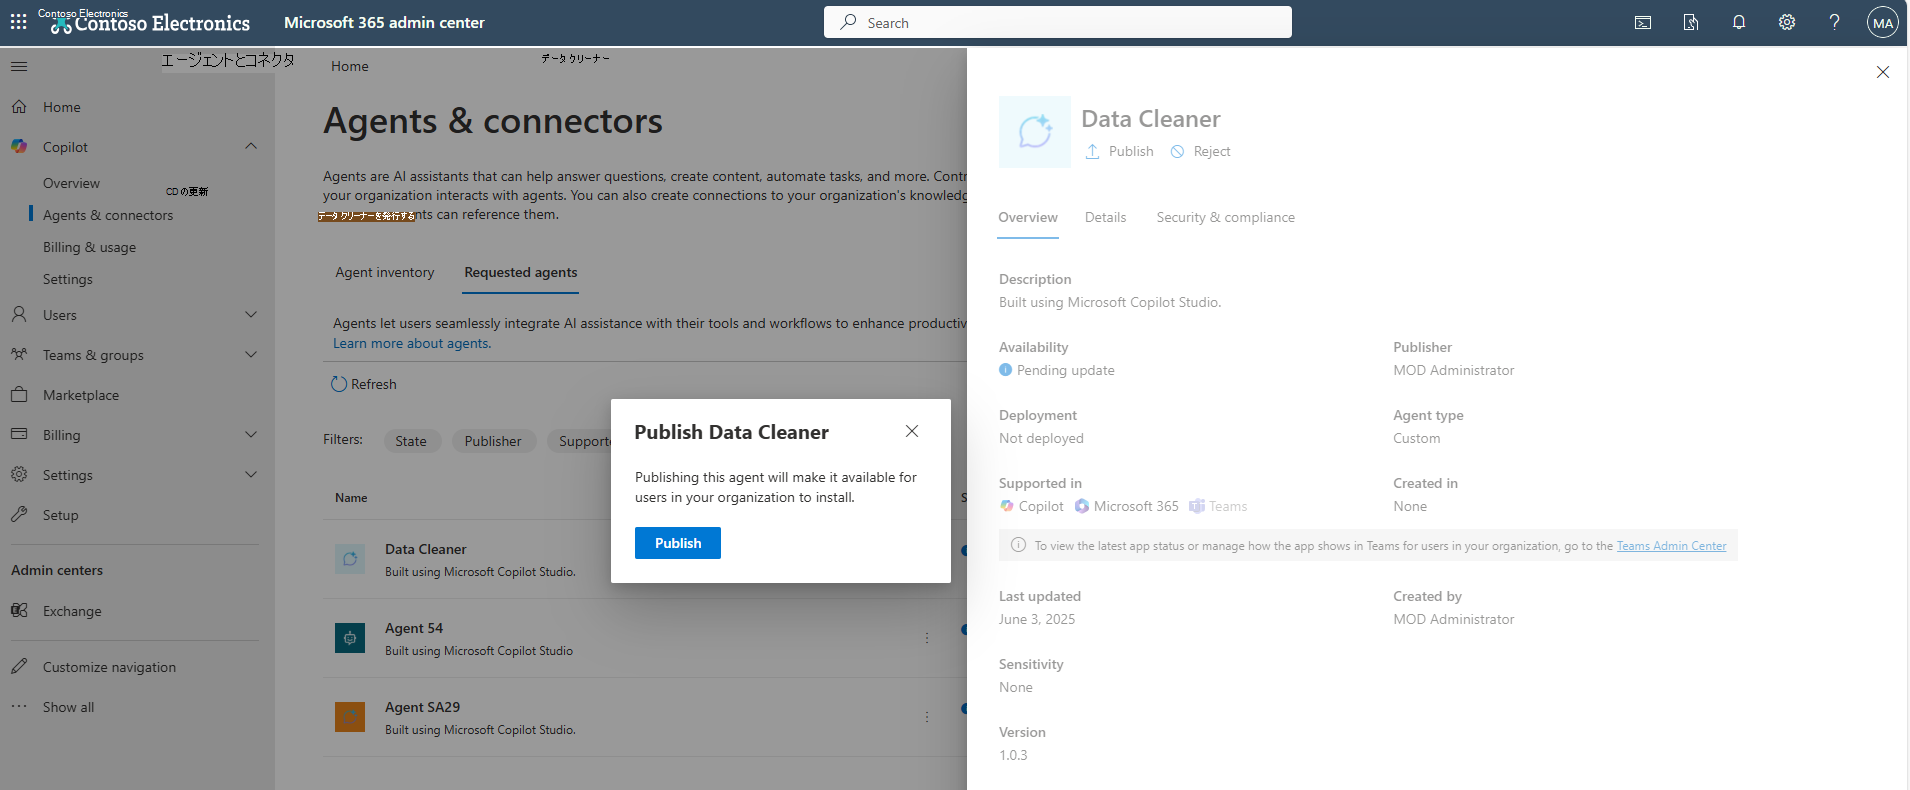Image resolution: width=1910 pixels, height=790 pixels.
Task: Switch to the Details tab
Action: tap(1105, 217)
